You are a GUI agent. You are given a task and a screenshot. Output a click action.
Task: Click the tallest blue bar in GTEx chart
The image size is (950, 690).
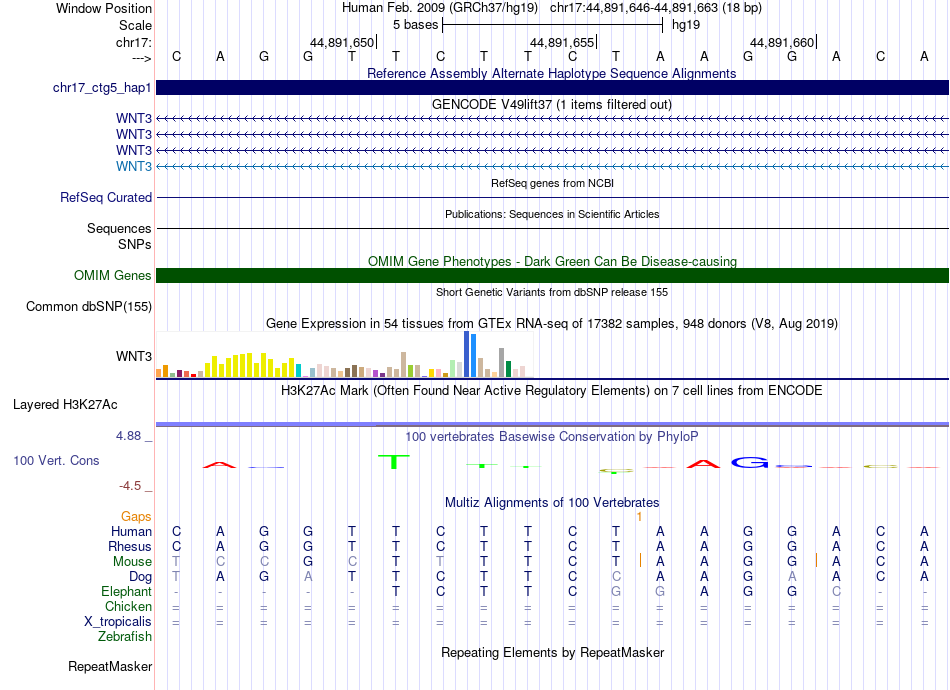click(467, 354)
